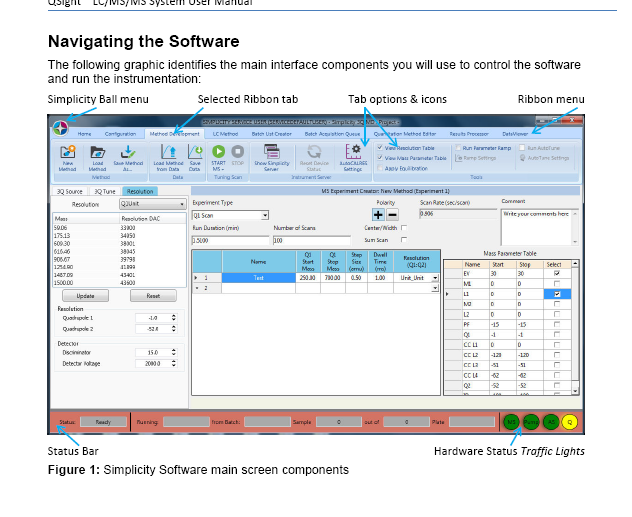Click the MS hardware status light
Viewport: 632px width, 517px height.
tap(511, 422)
